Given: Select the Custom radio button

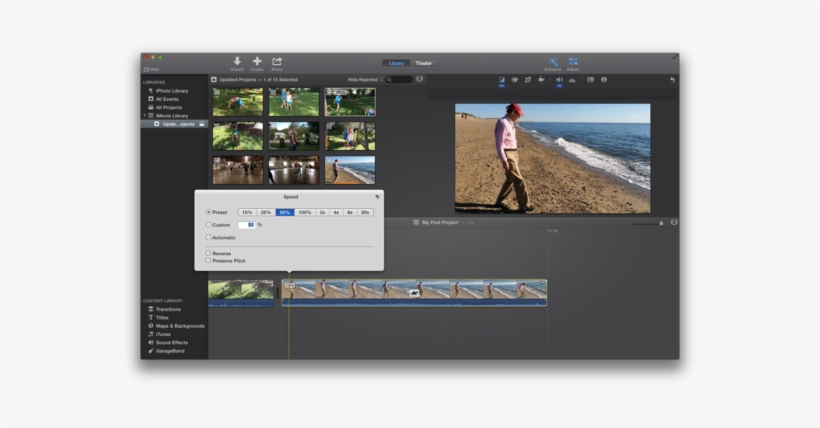Looking at the screenshot, I should [209, 225].
